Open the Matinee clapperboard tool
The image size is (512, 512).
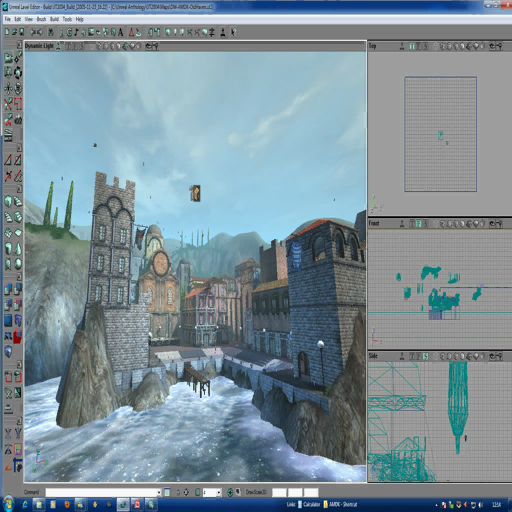(x=8, y=135)
